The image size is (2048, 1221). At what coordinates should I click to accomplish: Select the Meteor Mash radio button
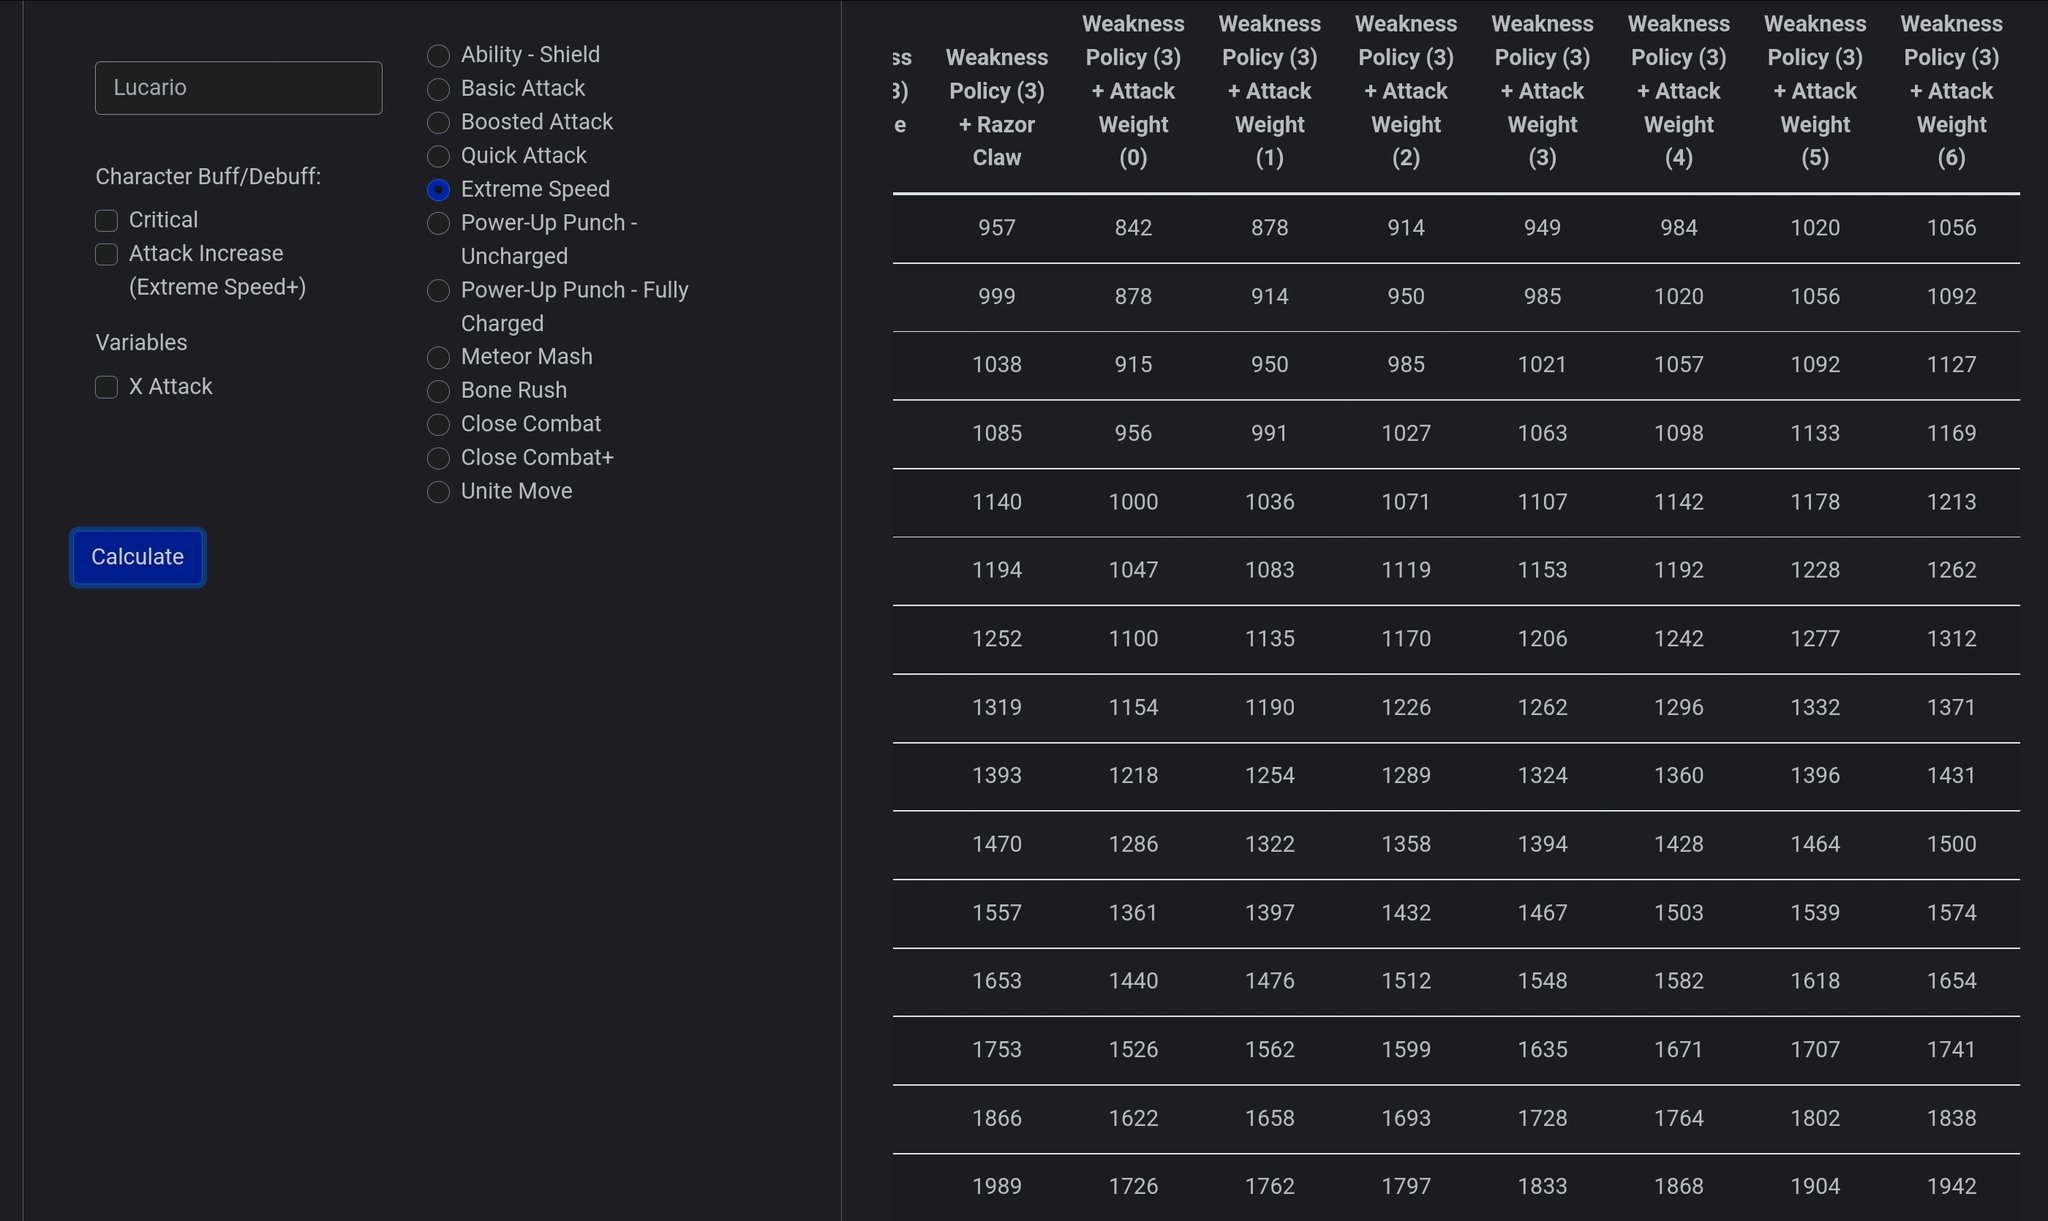click(438, 357)
